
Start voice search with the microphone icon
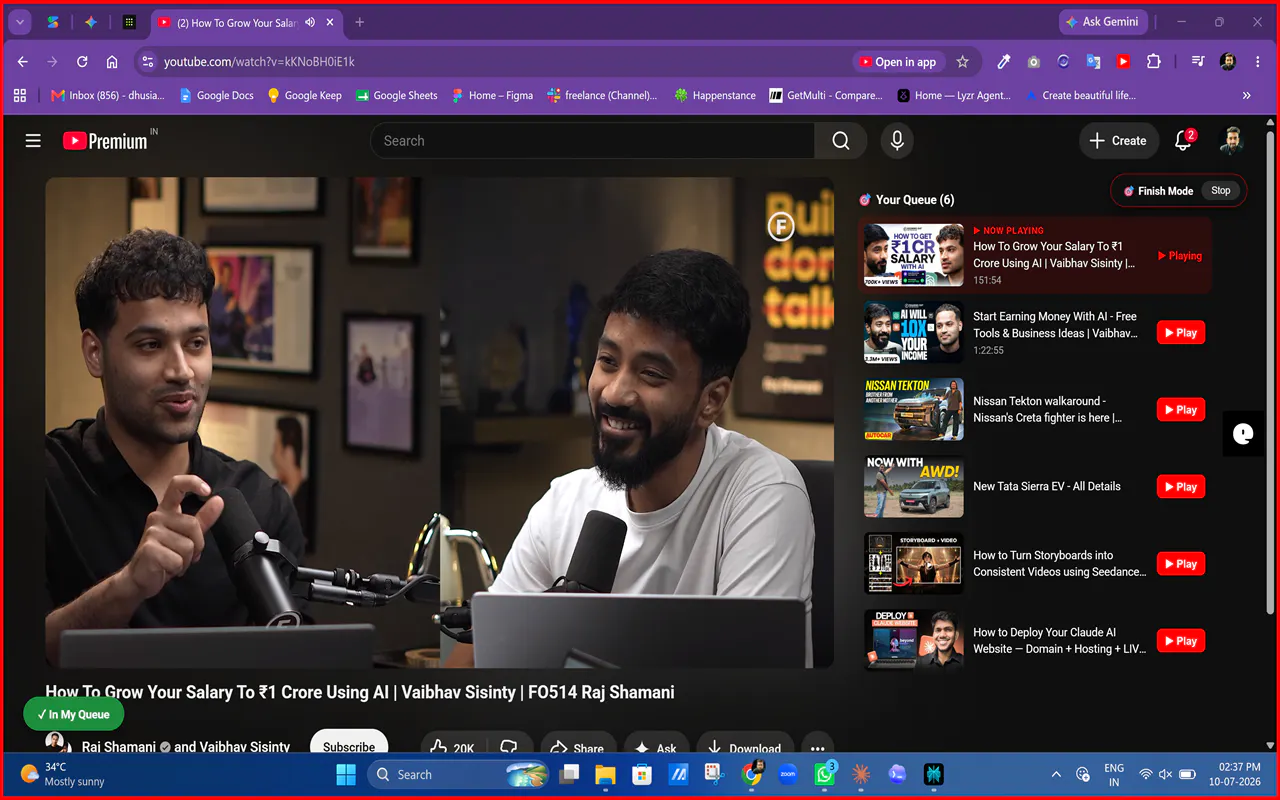point(897,141)
